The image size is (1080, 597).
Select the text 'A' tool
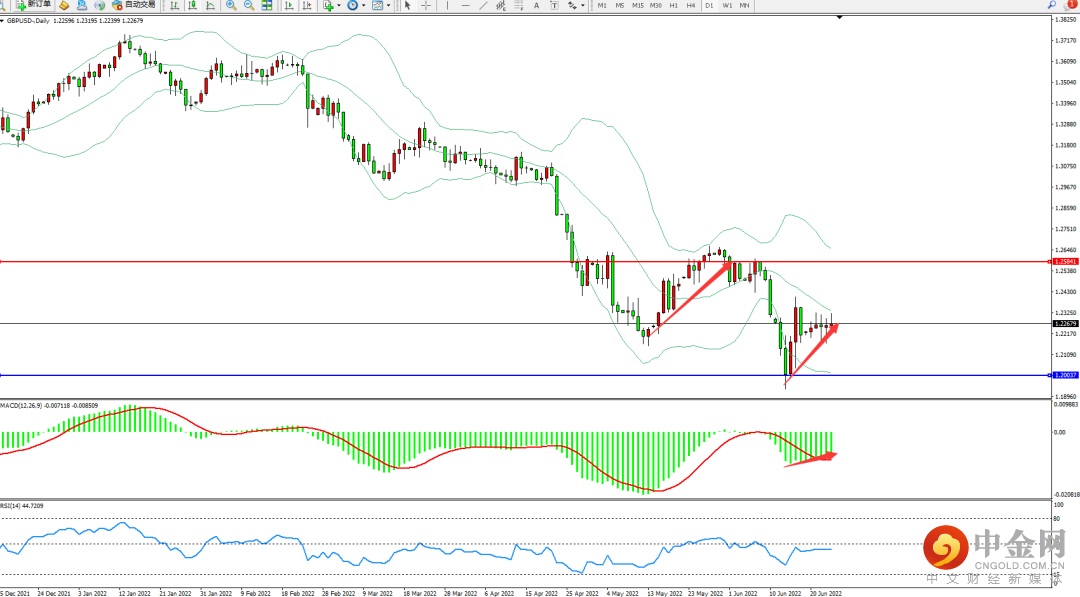point(537,5)
